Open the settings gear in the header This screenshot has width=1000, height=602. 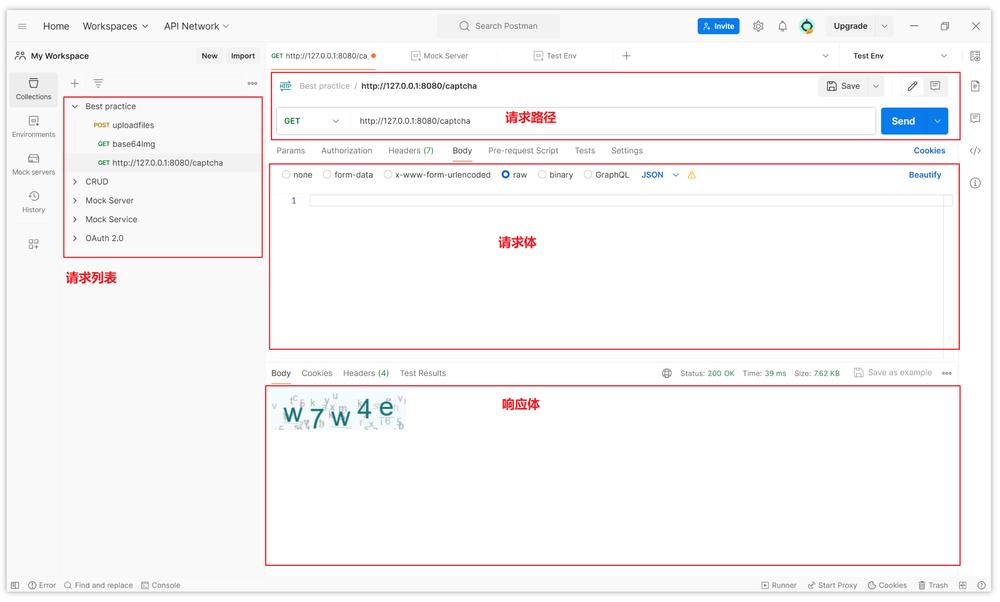758,26
